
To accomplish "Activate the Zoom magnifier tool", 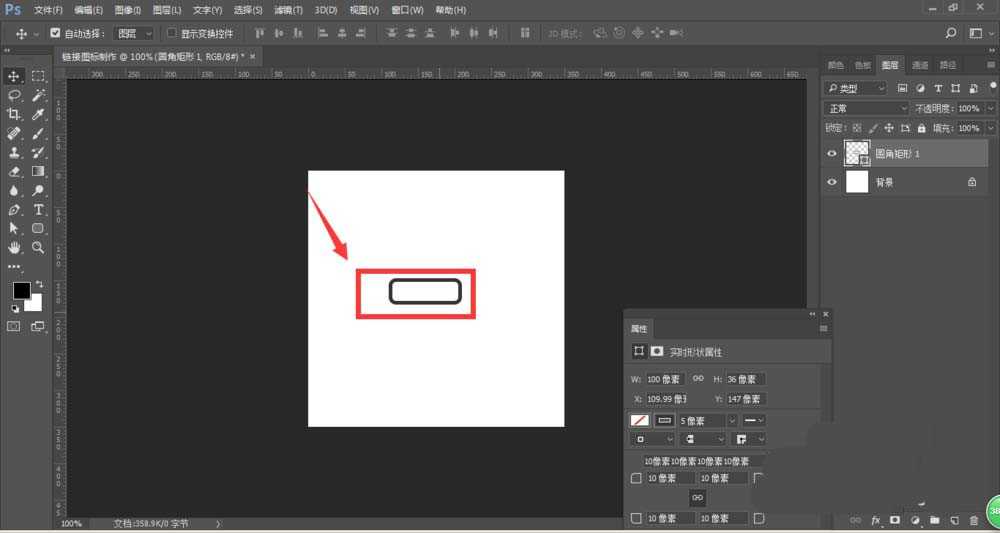I will click(x=38, y=247).
